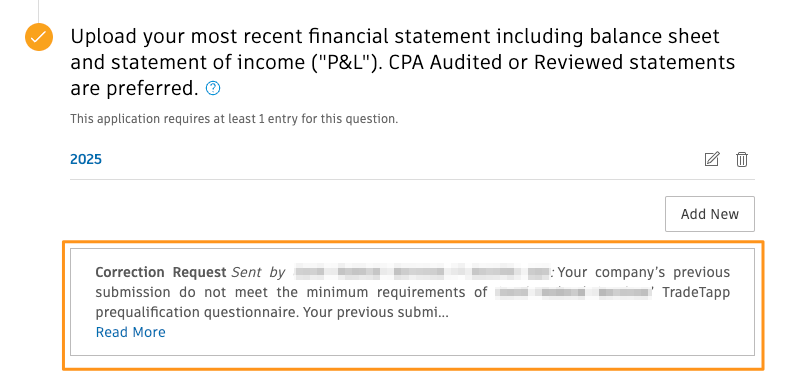The height and width of the screenshot is (388, 803).
Task: Click the Add New button
Action: 709,214
